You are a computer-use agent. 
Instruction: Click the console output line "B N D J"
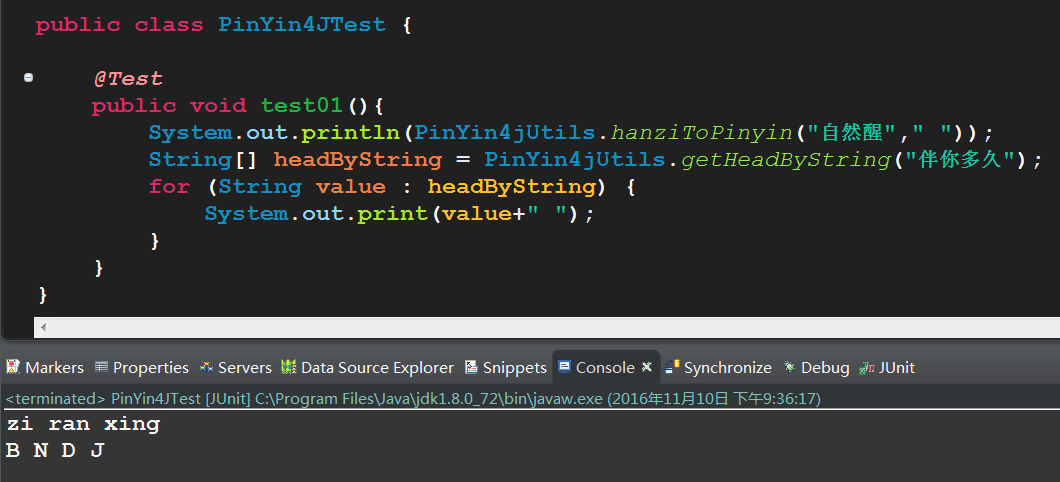click(x=55, y=450)
